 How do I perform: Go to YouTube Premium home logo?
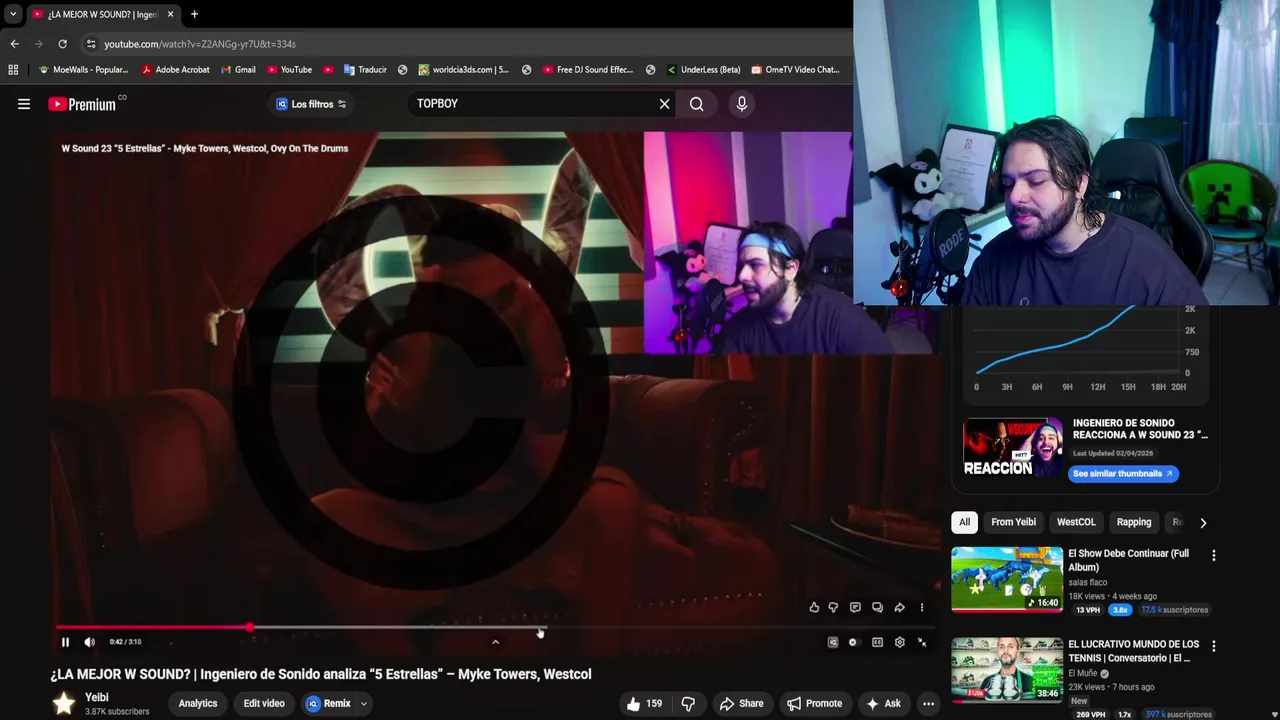pos(82,104)
